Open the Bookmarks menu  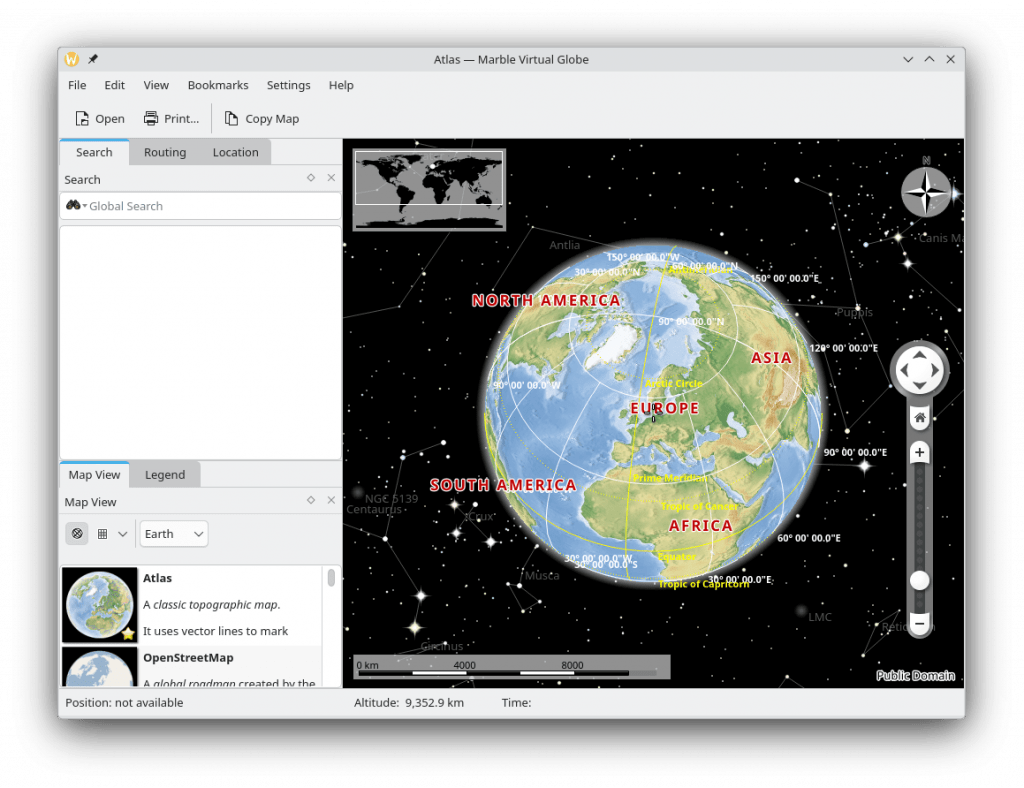tap(218, 85)
